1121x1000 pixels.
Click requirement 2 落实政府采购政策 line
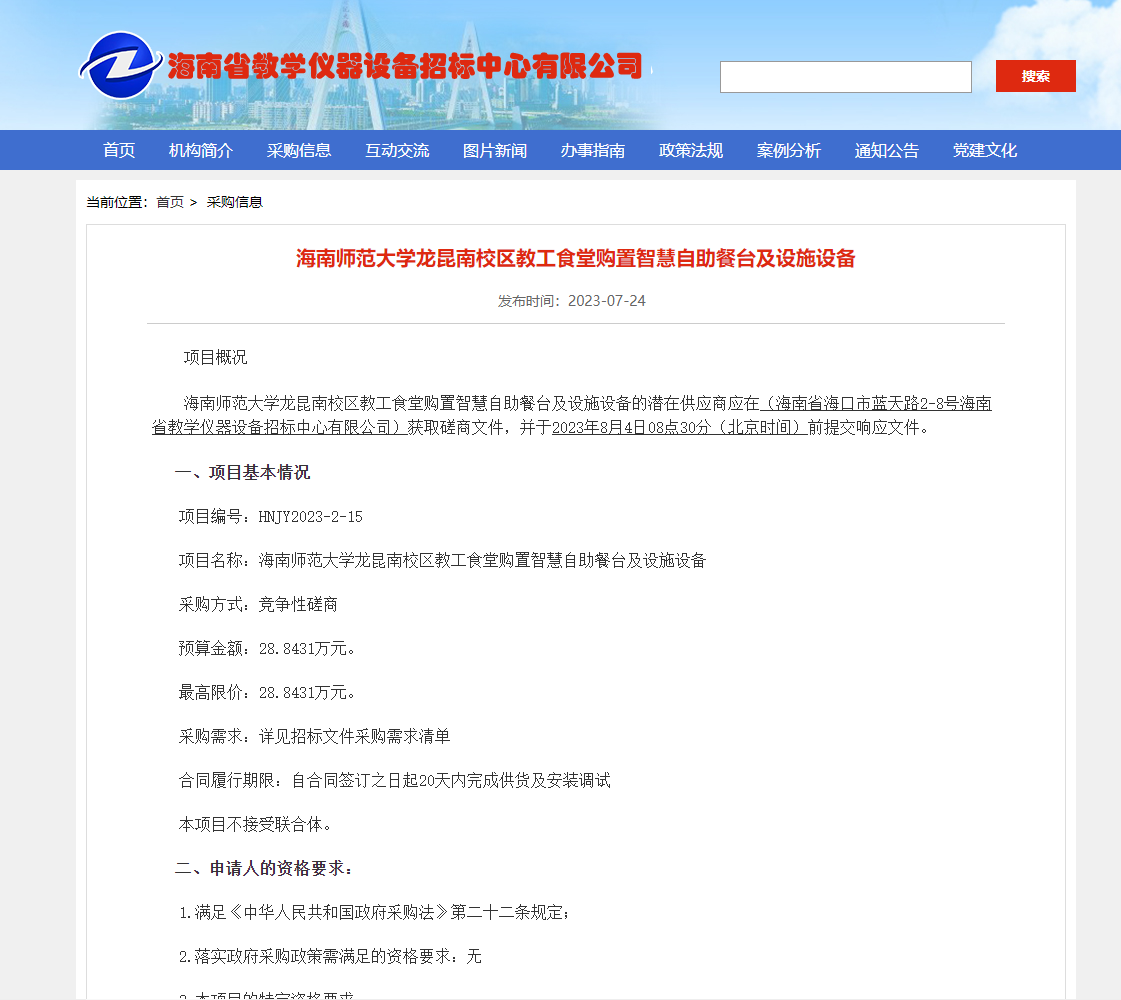click(330, 956)
